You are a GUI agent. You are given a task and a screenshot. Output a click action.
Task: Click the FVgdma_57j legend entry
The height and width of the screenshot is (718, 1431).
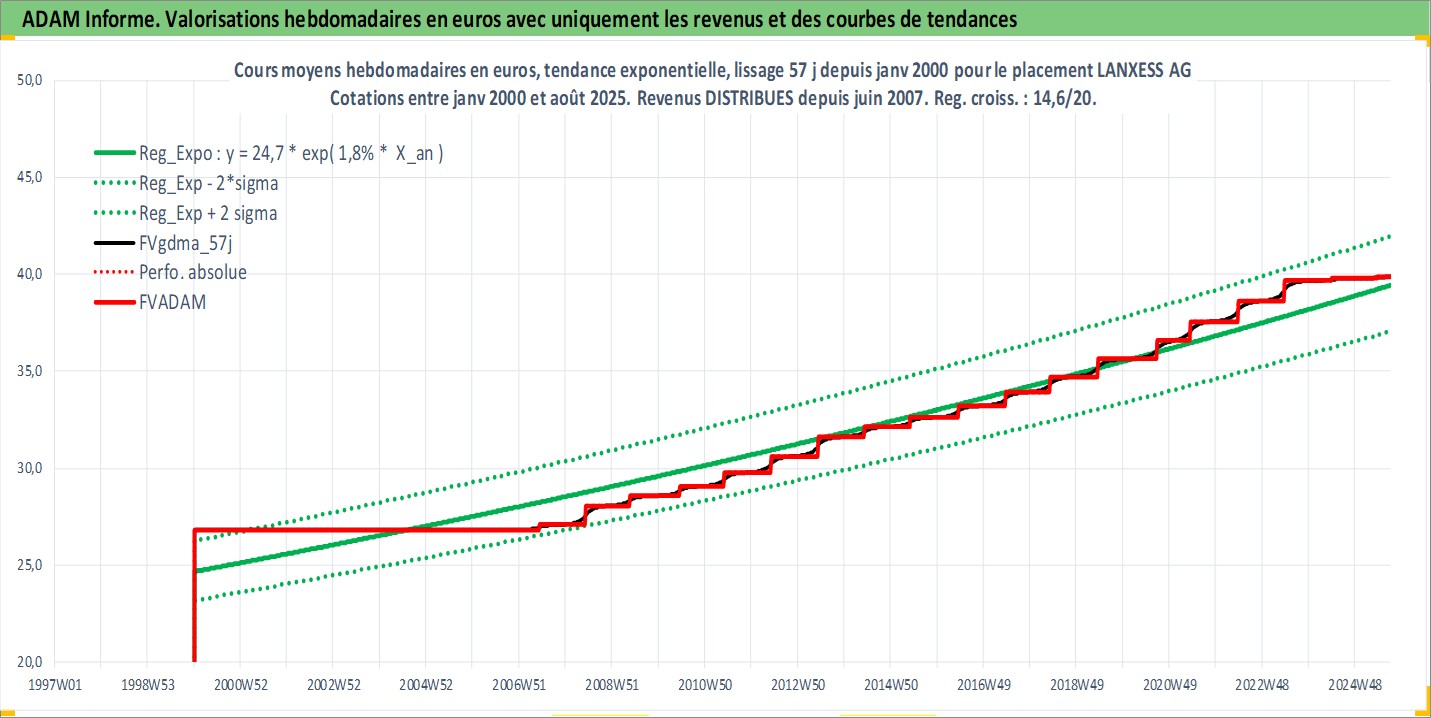[162, 243]
